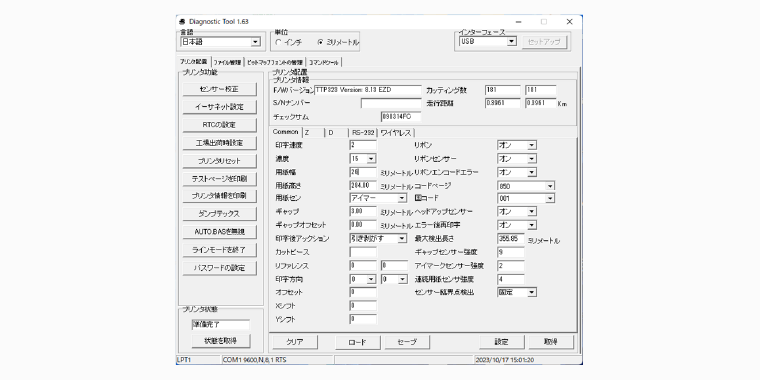Click the チェックサム field
Screen dimensions: 760x380
tap(401, 117)
